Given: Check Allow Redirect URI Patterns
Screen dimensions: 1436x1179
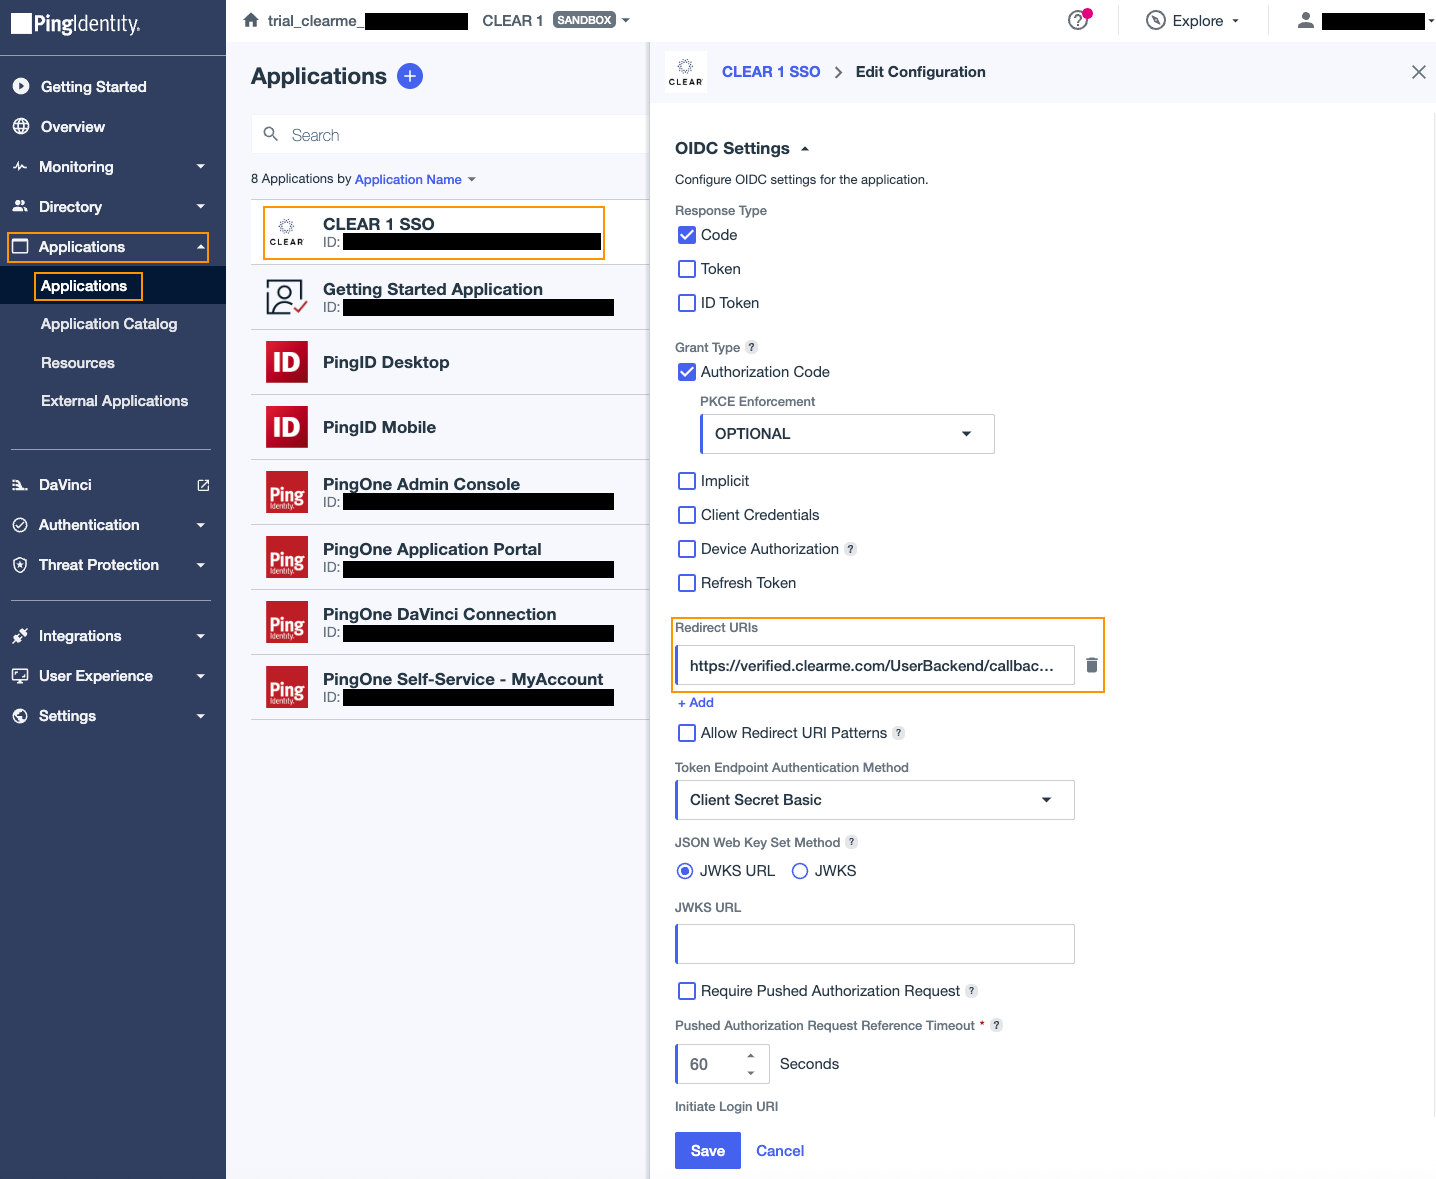Looking at the screenshot, I should click(x=687, y=733).
